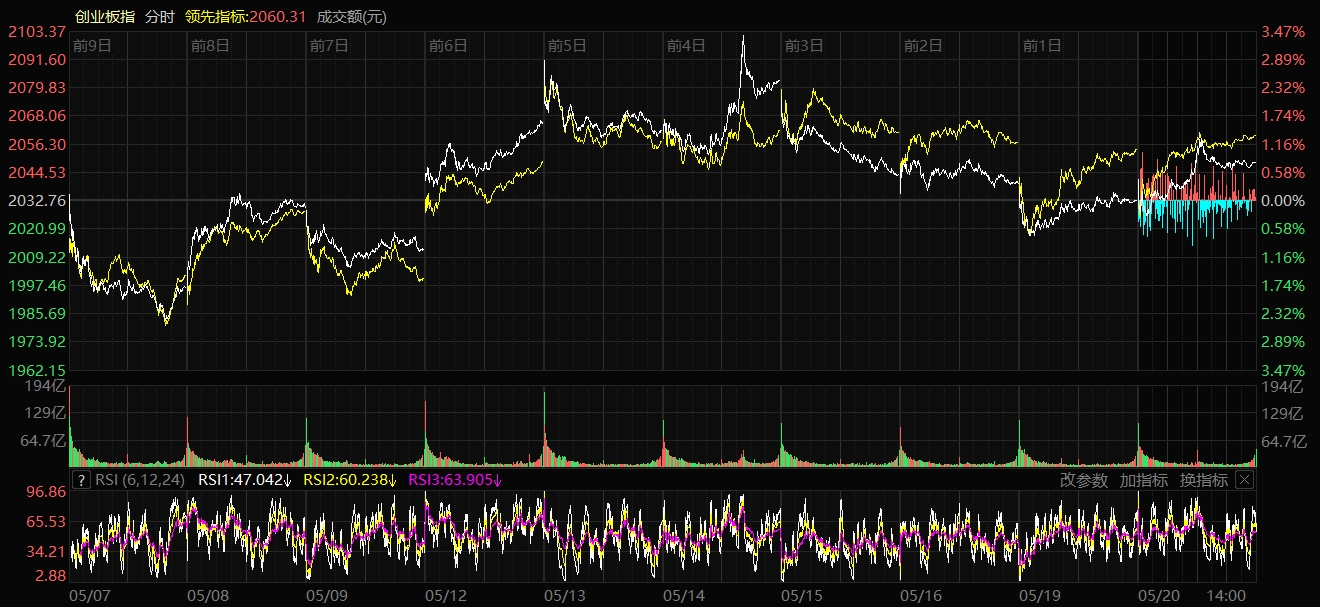Click 加指标 to add an indicator
The image size is (1320, 607).
[x=1144, y=480]
